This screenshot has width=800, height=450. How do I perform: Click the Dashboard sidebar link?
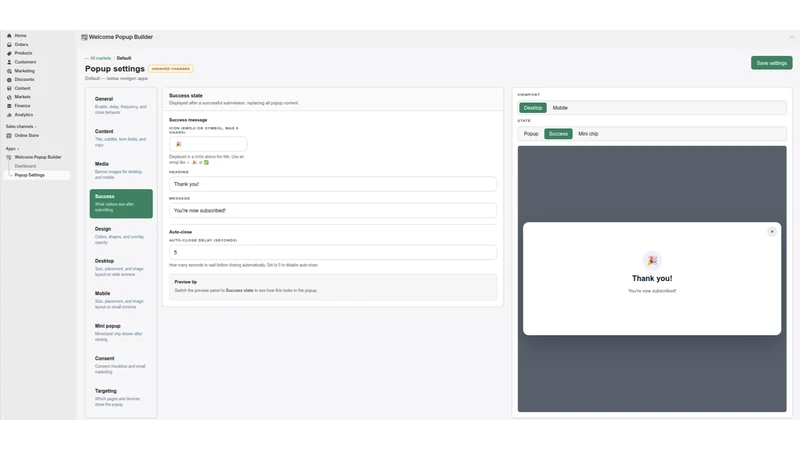coord(25,166)
